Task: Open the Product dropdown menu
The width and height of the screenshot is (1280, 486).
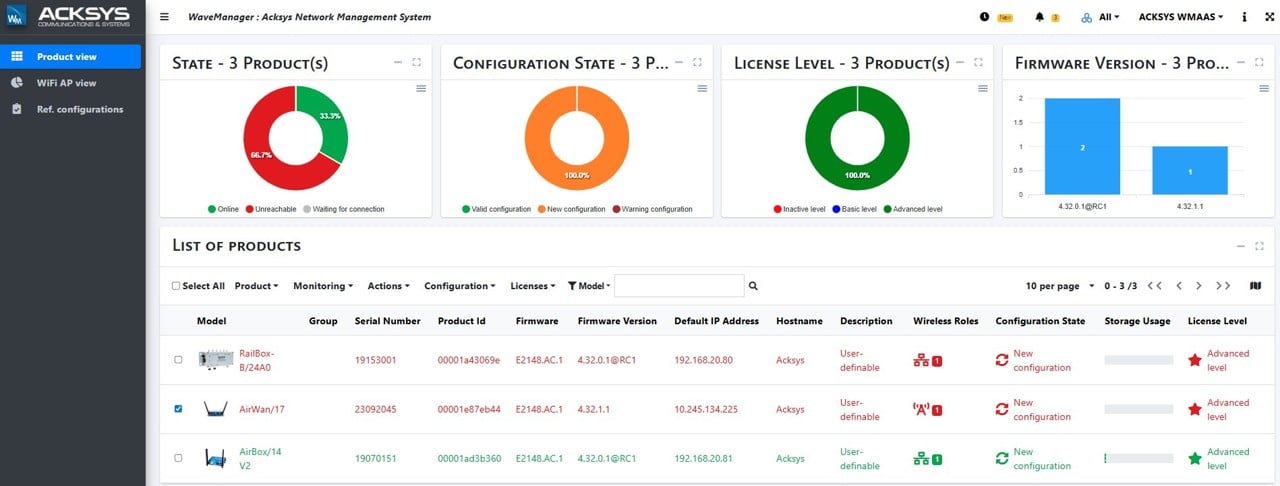Action: [256, 286]
